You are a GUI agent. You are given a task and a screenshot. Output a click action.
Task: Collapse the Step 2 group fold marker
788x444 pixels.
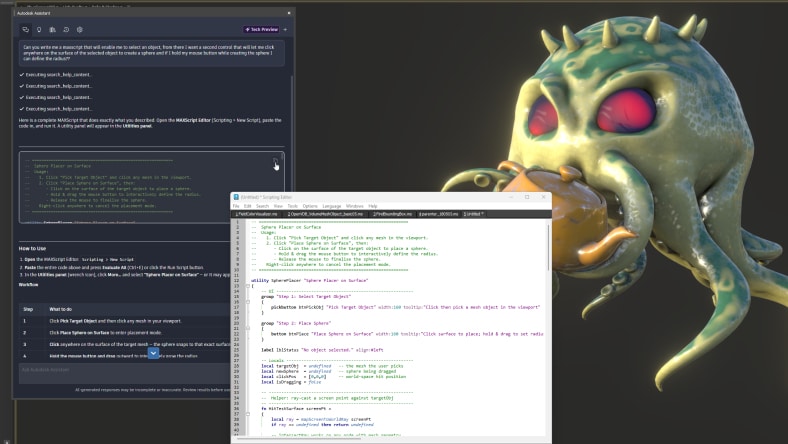pyautogui.click(x=248, y=329)
